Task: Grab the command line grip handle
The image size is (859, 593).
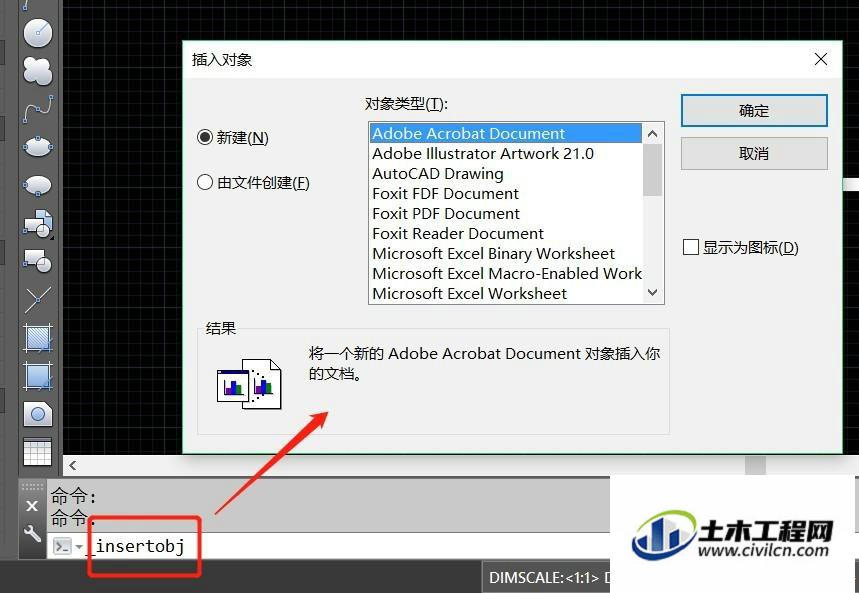Action: pyautogui.click(x=32, y=486)
